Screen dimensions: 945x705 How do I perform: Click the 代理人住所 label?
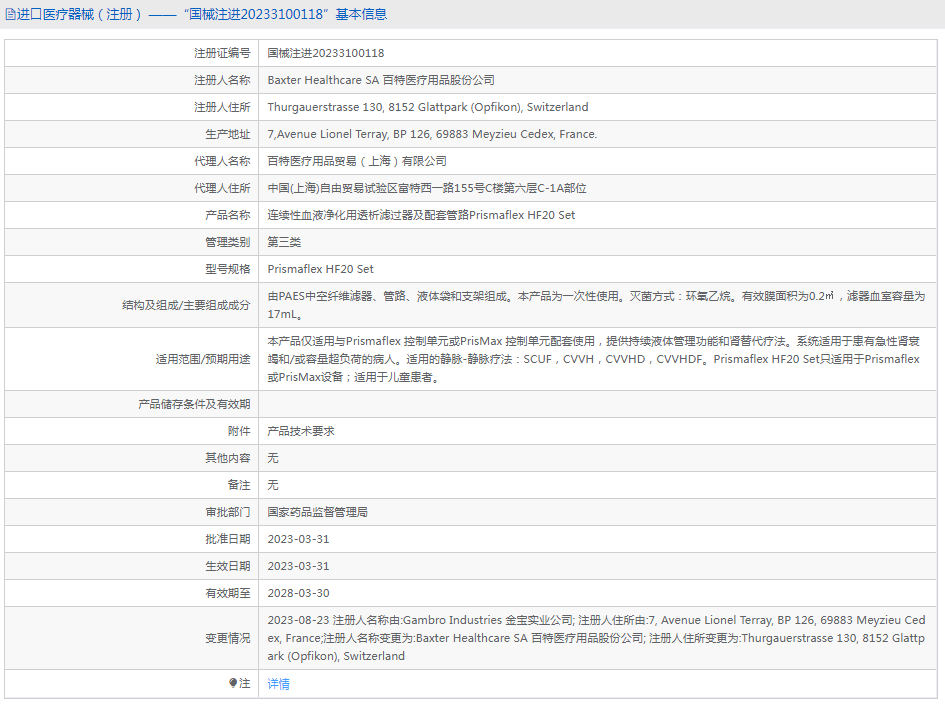click(222, 188)
